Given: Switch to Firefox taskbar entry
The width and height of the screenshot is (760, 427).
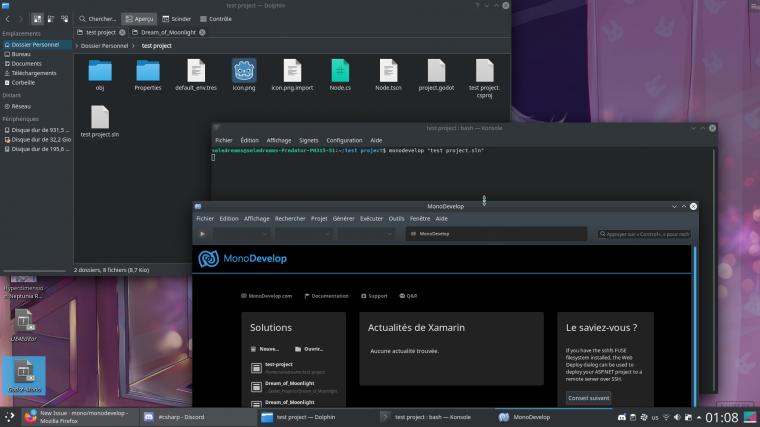Looking at the screenshot, I should tap(80, 417).
